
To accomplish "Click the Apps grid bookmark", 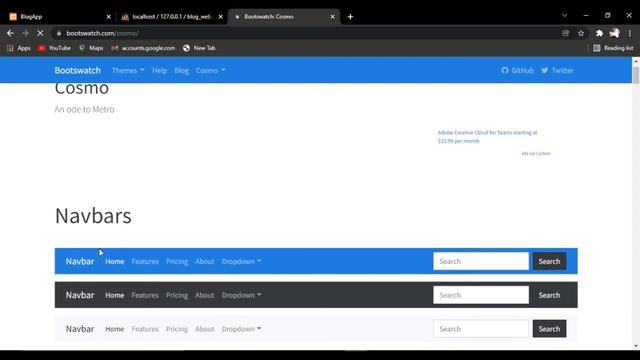I will pyautogui.click(x=19, y=48).
